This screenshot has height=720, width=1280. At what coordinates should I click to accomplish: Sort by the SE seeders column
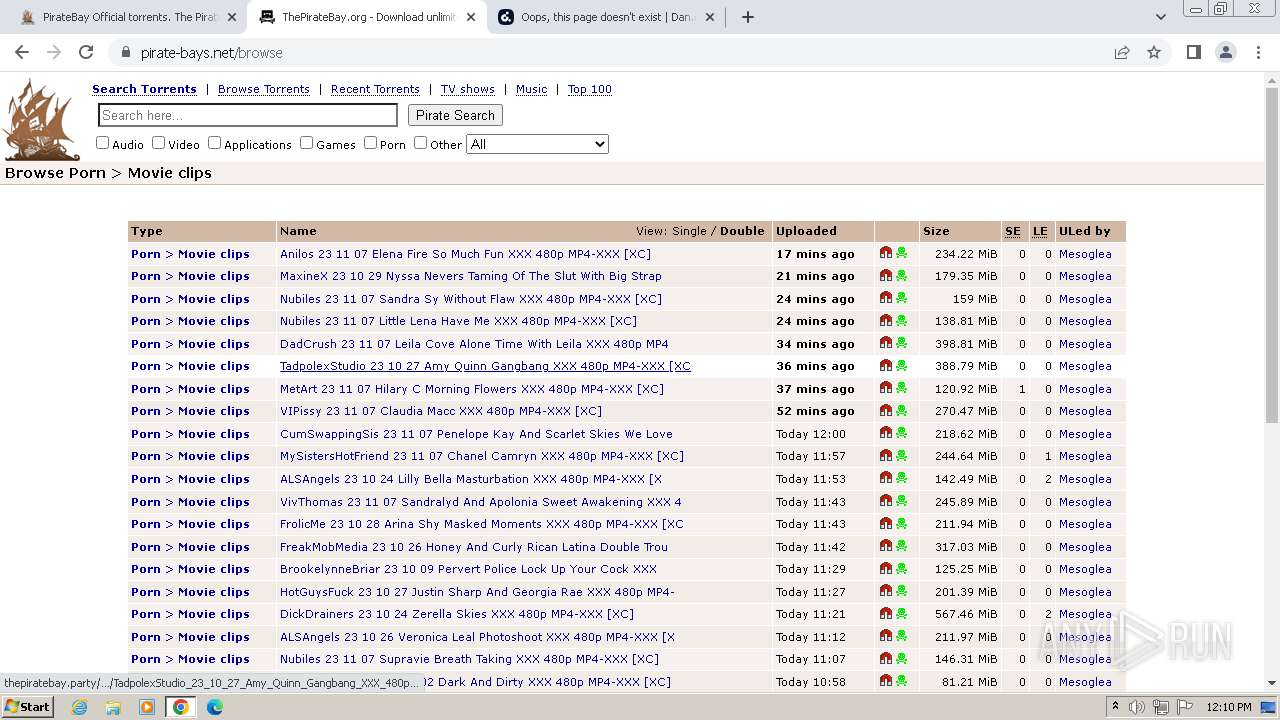pyautogui.click(x=1013, y=231)
